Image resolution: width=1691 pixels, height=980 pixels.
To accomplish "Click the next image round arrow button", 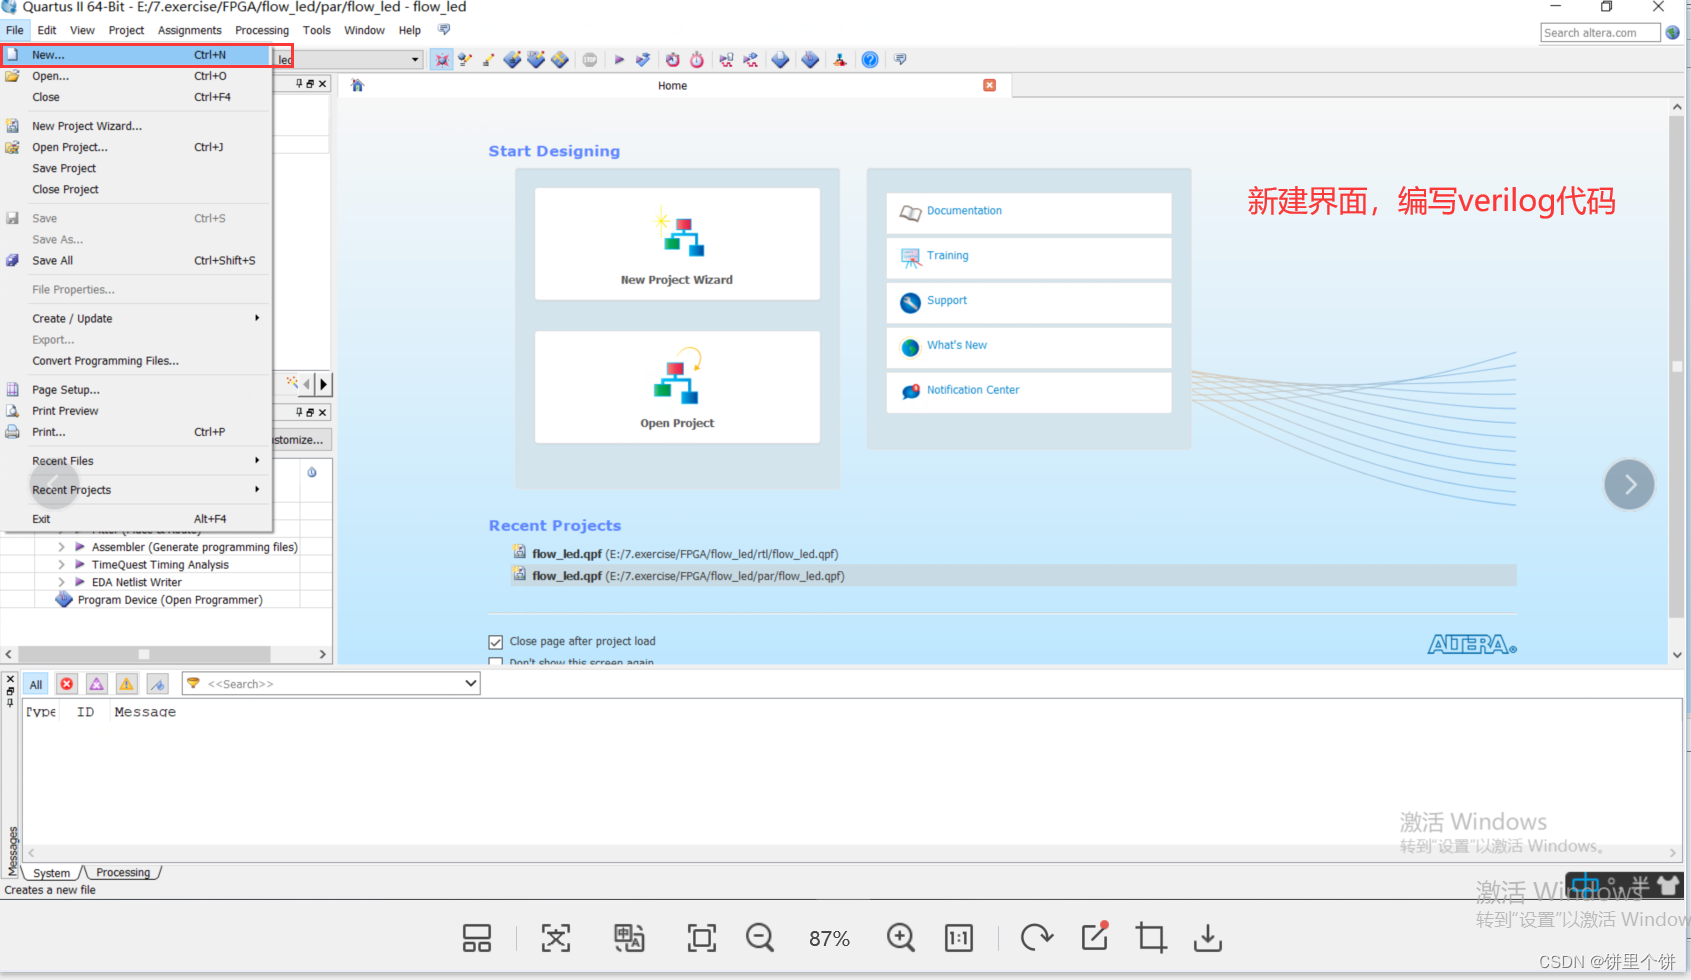I will pyautogui.click(x=1629, y=484).
